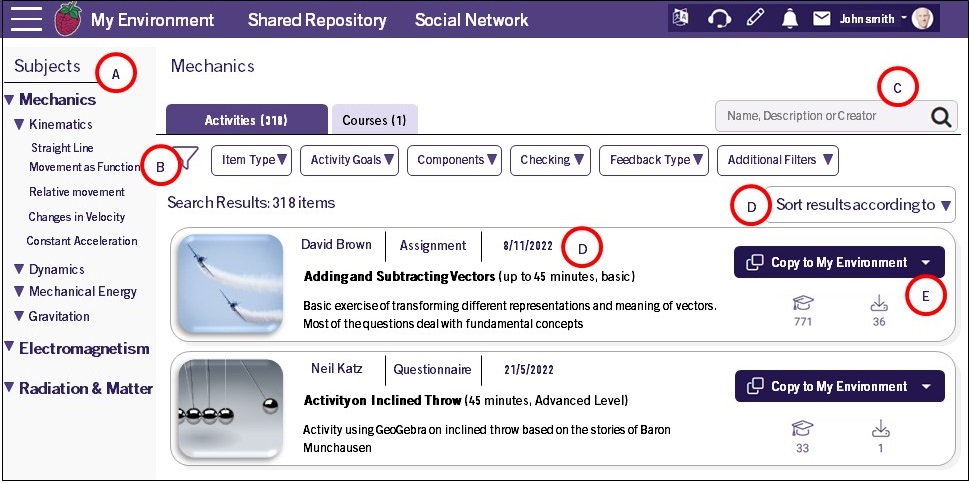Click the magnifying glass search icon

click(941, 117)
